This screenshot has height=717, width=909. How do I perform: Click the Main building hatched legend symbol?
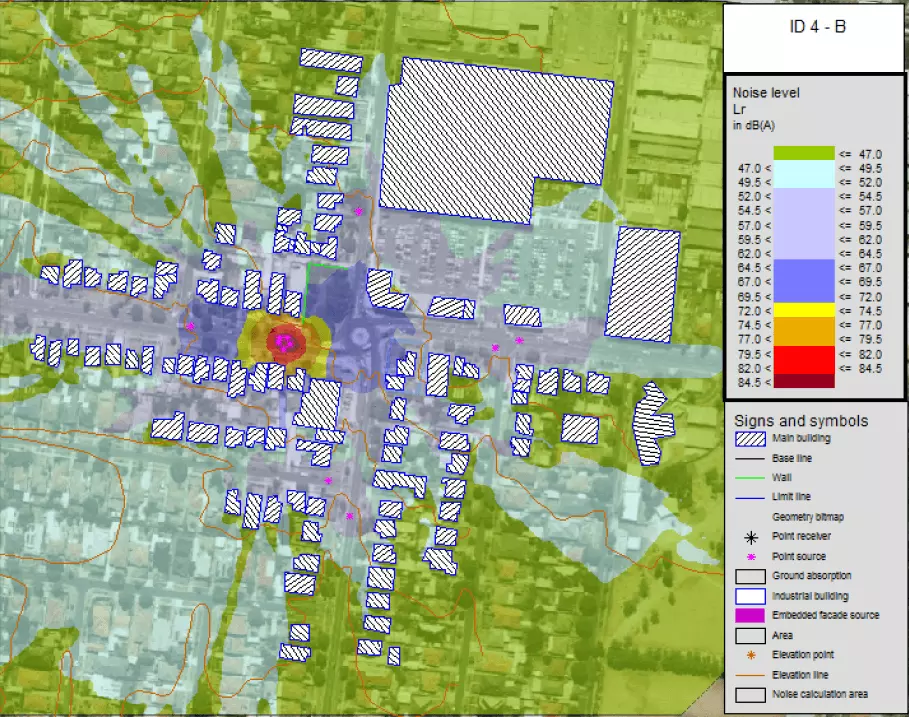[x=749, y=438]
